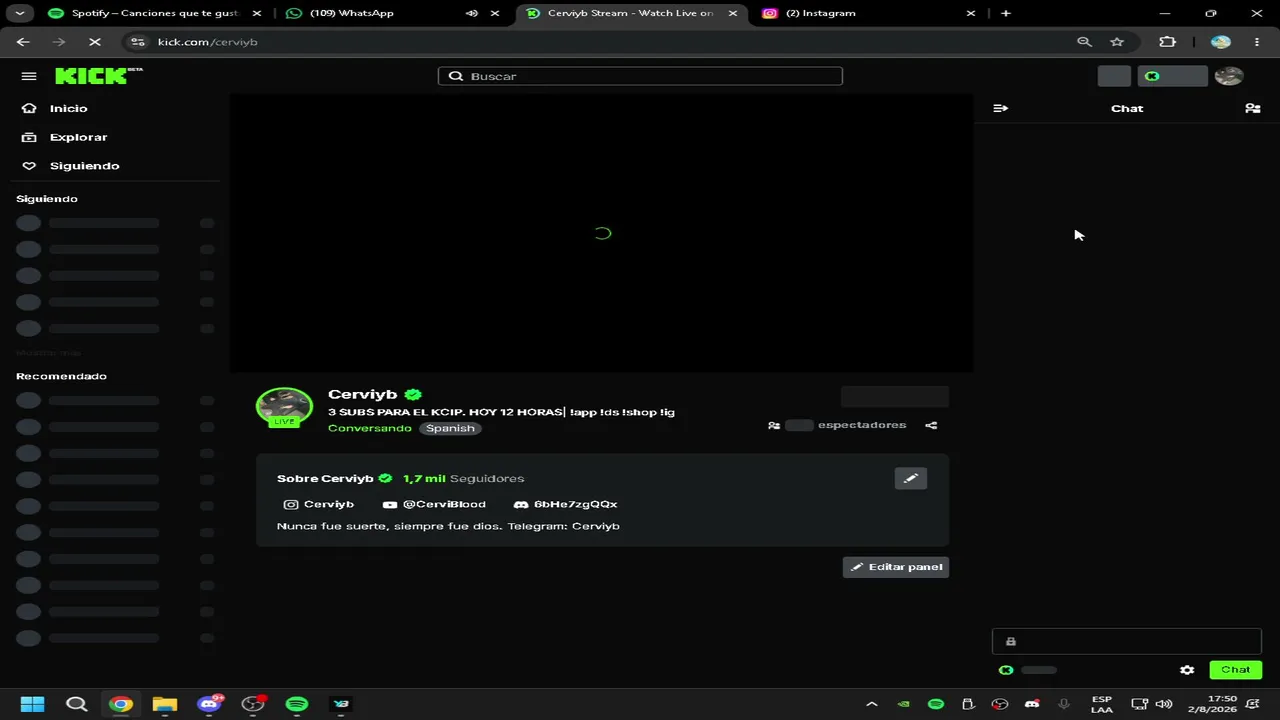This screenshot has width=1280, height=720.
Task: Close the Instagram browser tab
Action: point(971,13)
